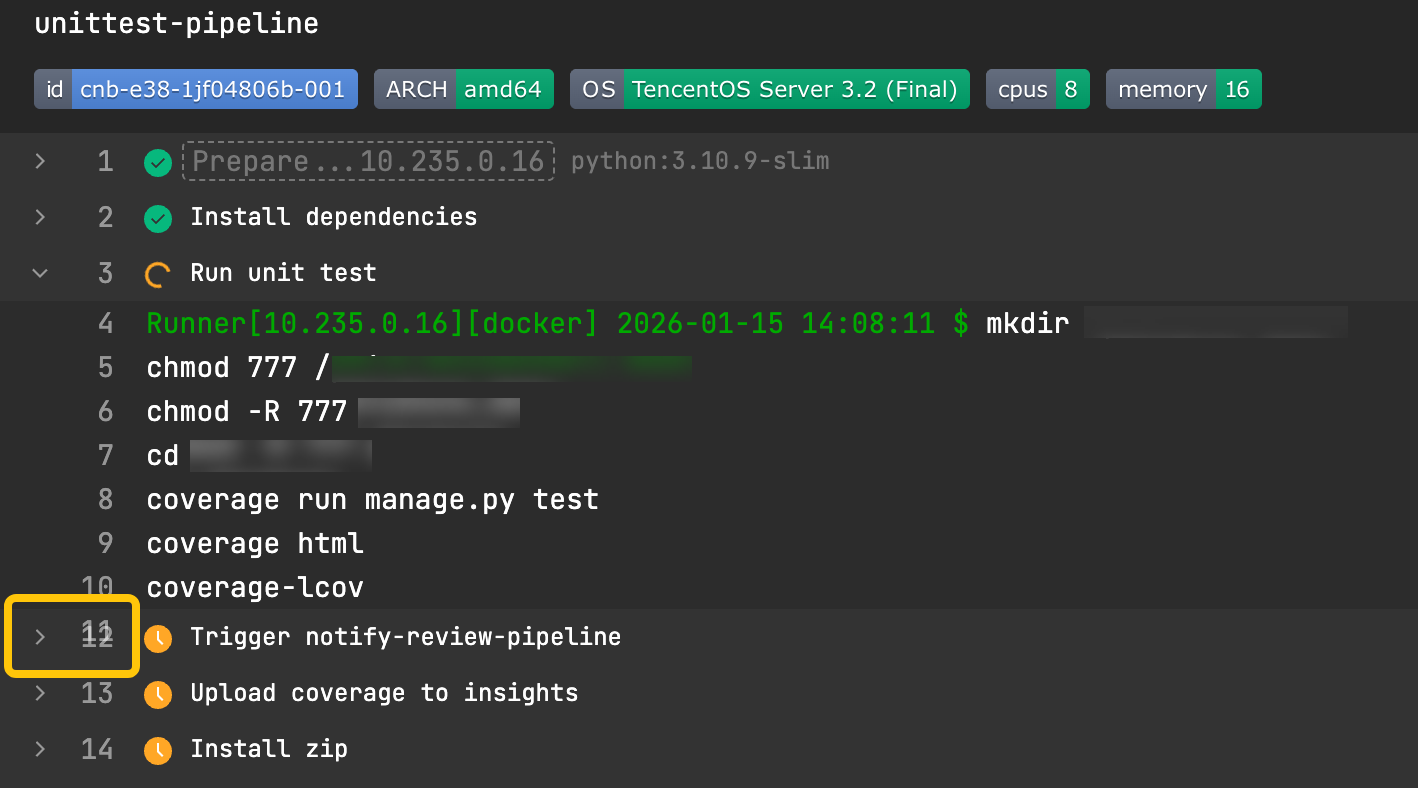Collapse the Run unit test step
Viewport: 1418px width, 788px height.
[40, 273]
